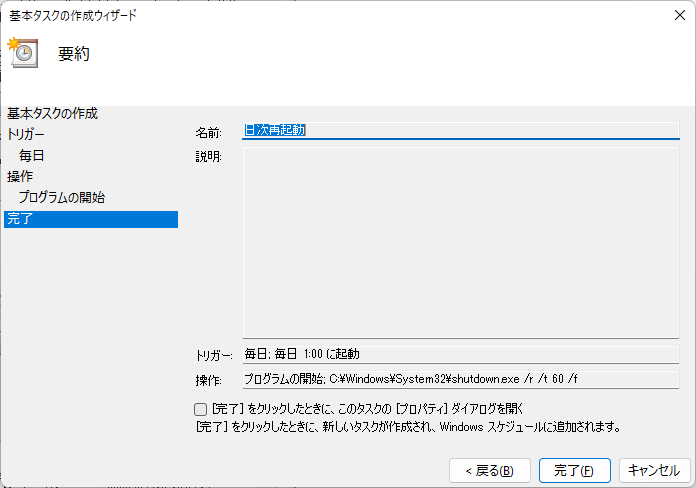Select プログラムの開始 sub-step
Viewport: 696px width, 488px height.
click(62, 197)
